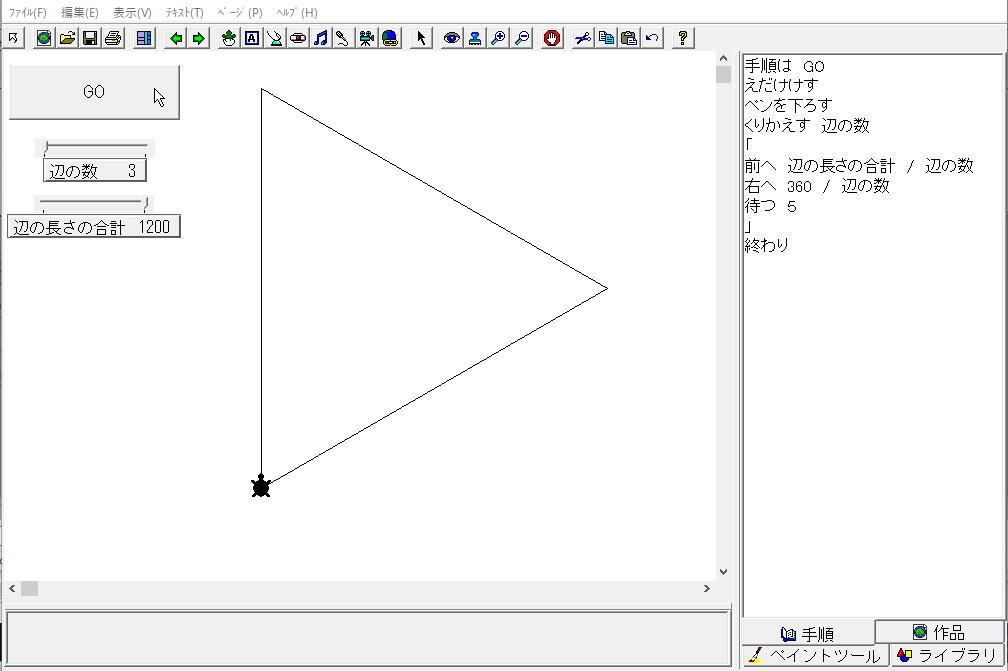
Task: Click the open folder toolbar icon
Action: tap(67, 38)
